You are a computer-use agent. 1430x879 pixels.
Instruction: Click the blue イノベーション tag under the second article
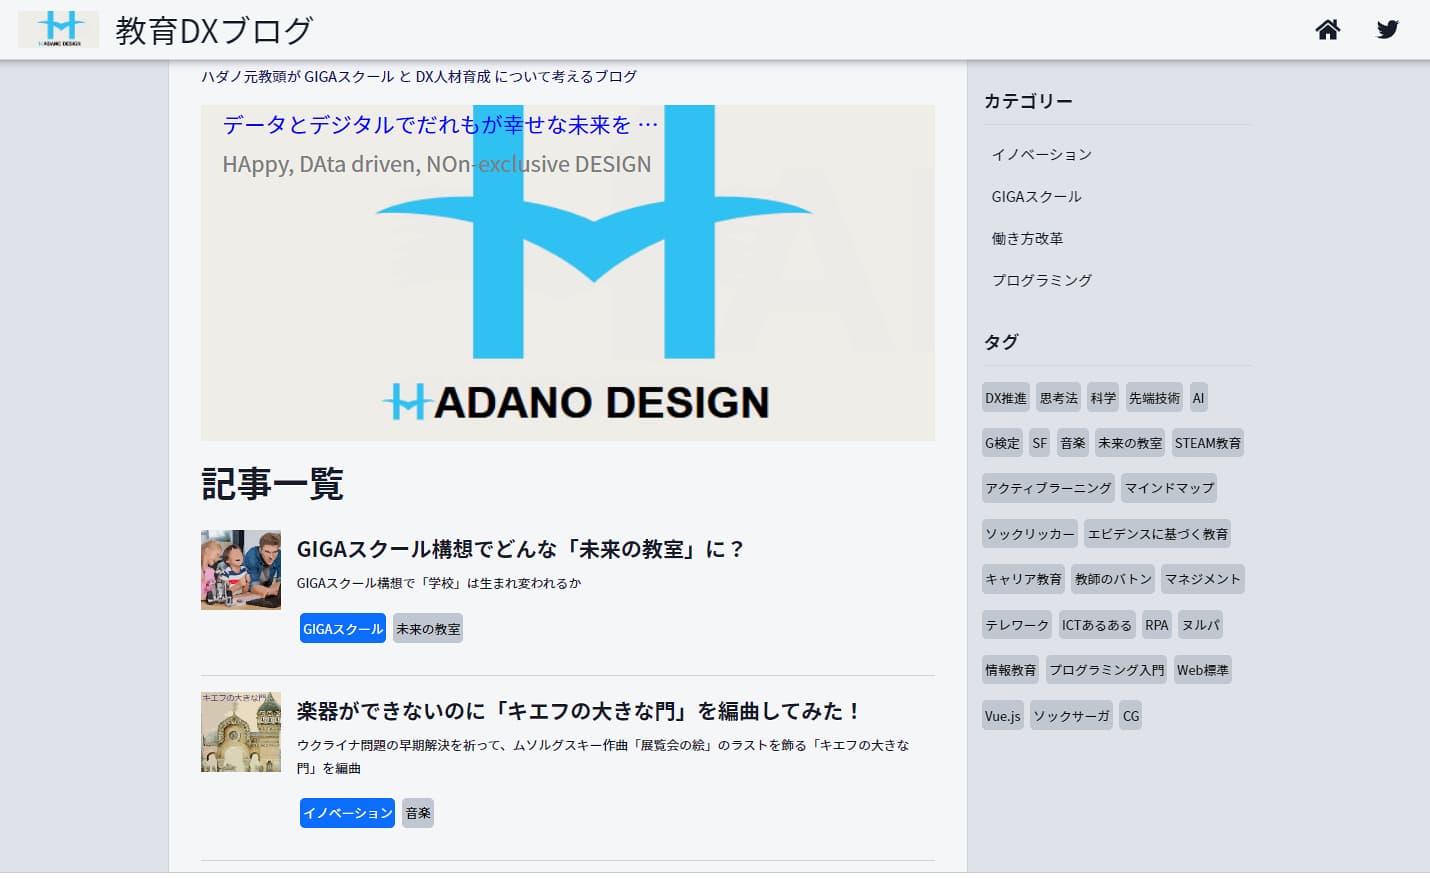[346, 813]
